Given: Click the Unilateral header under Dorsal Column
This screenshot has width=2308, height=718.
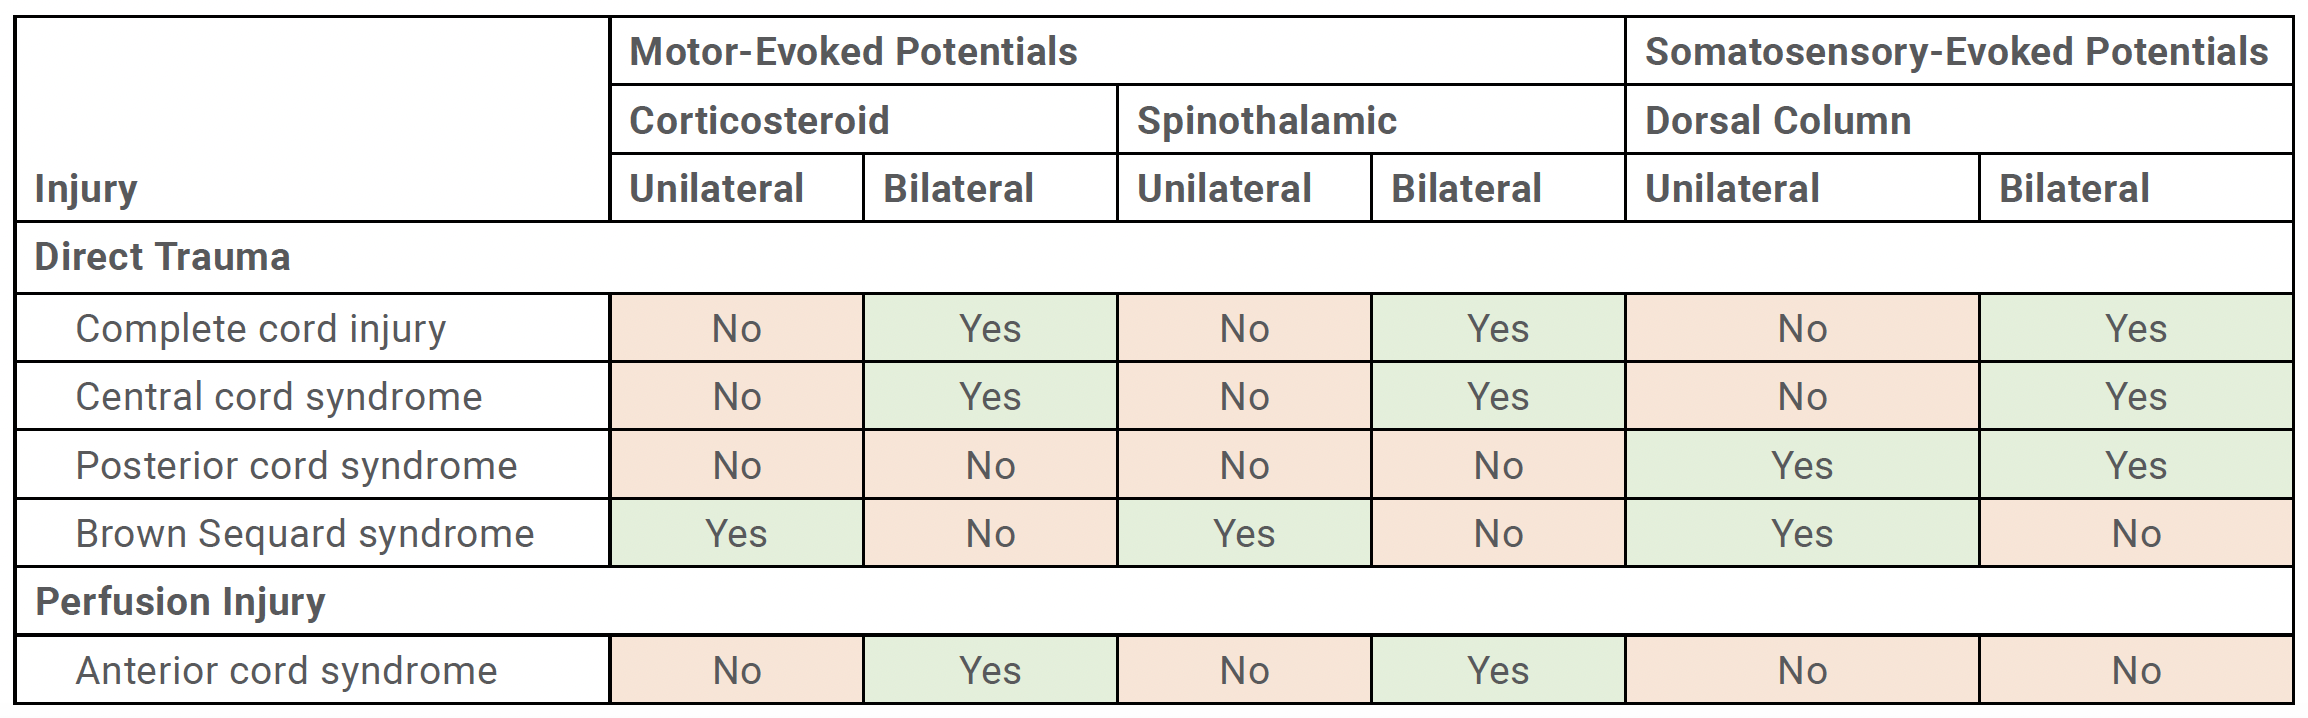Looking at the screenshot, I should tap(1802, 188).
